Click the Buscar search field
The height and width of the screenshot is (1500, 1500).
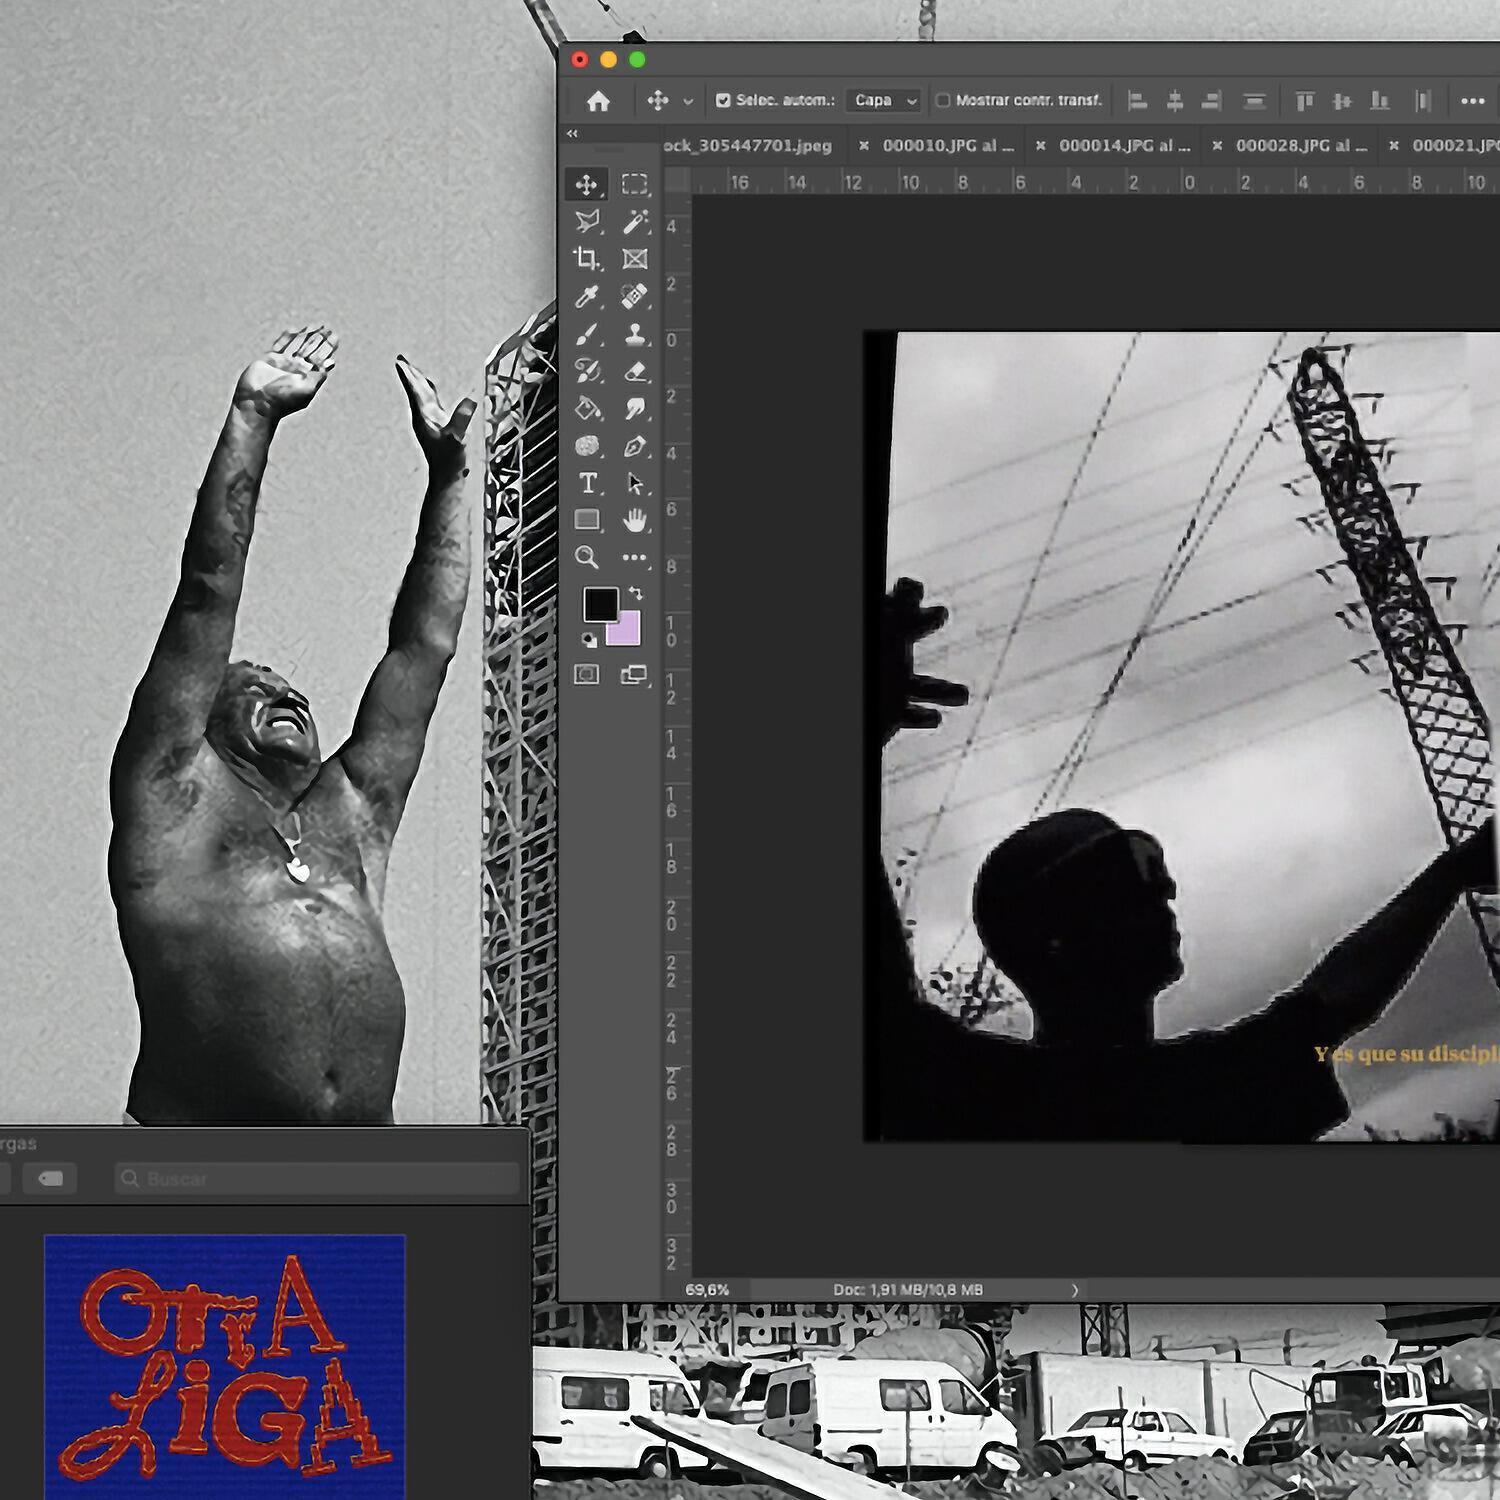317,1179
